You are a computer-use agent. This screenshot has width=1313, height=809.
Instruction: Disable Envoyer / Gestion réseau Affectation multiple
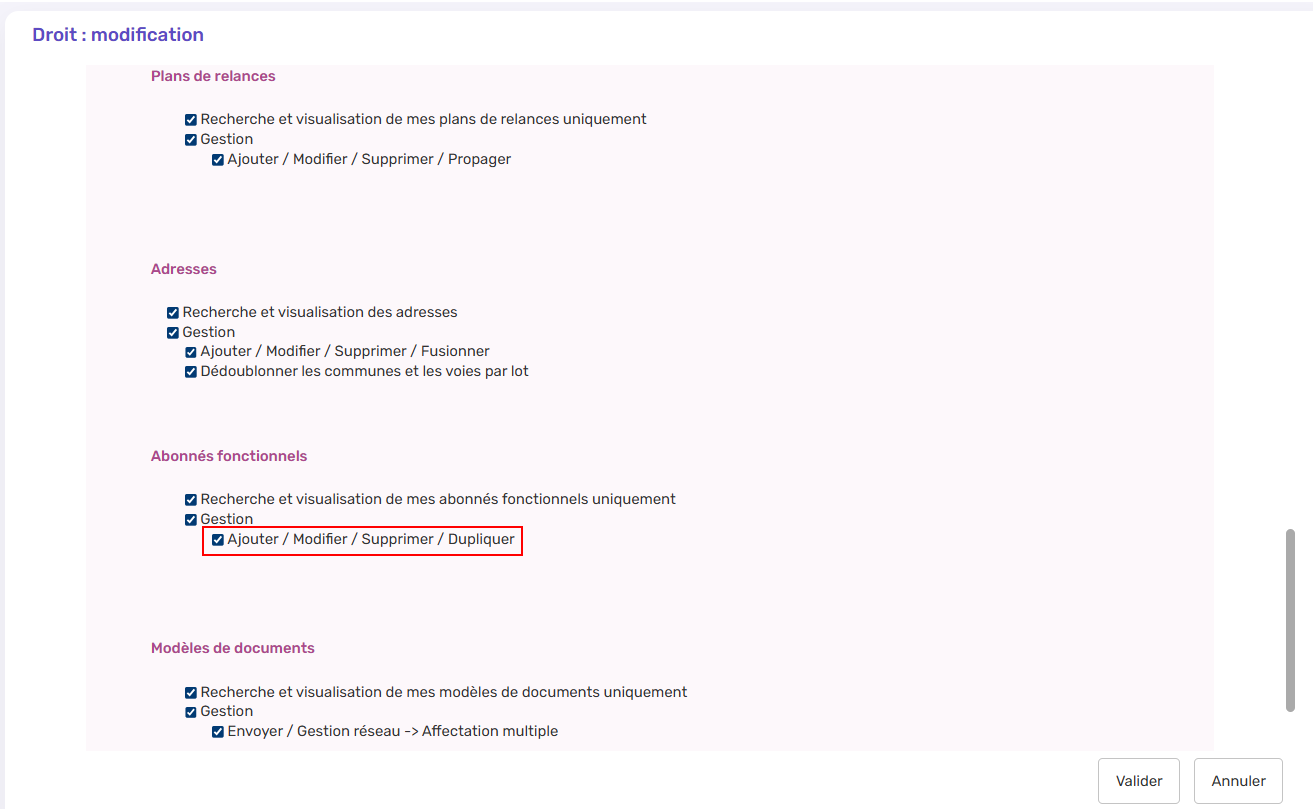[218, 732]
